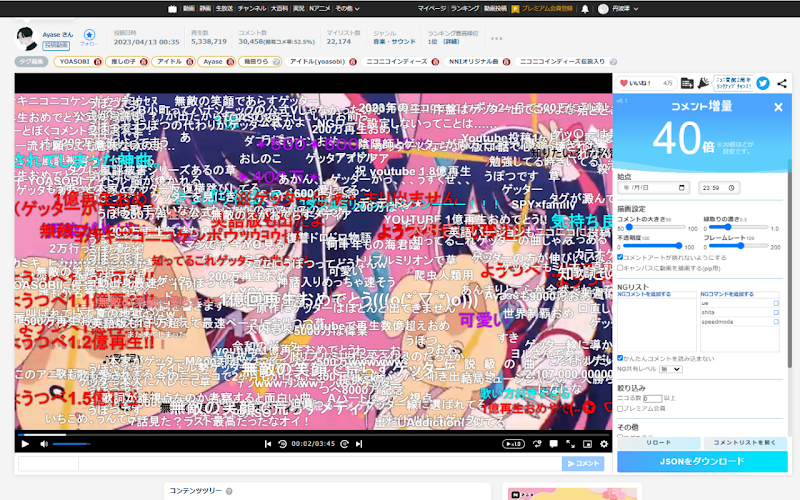The height and width of the screenshot is (500, 800).
Task: Toggle comment display speech-bubble icon
Action: pos(554,444)
